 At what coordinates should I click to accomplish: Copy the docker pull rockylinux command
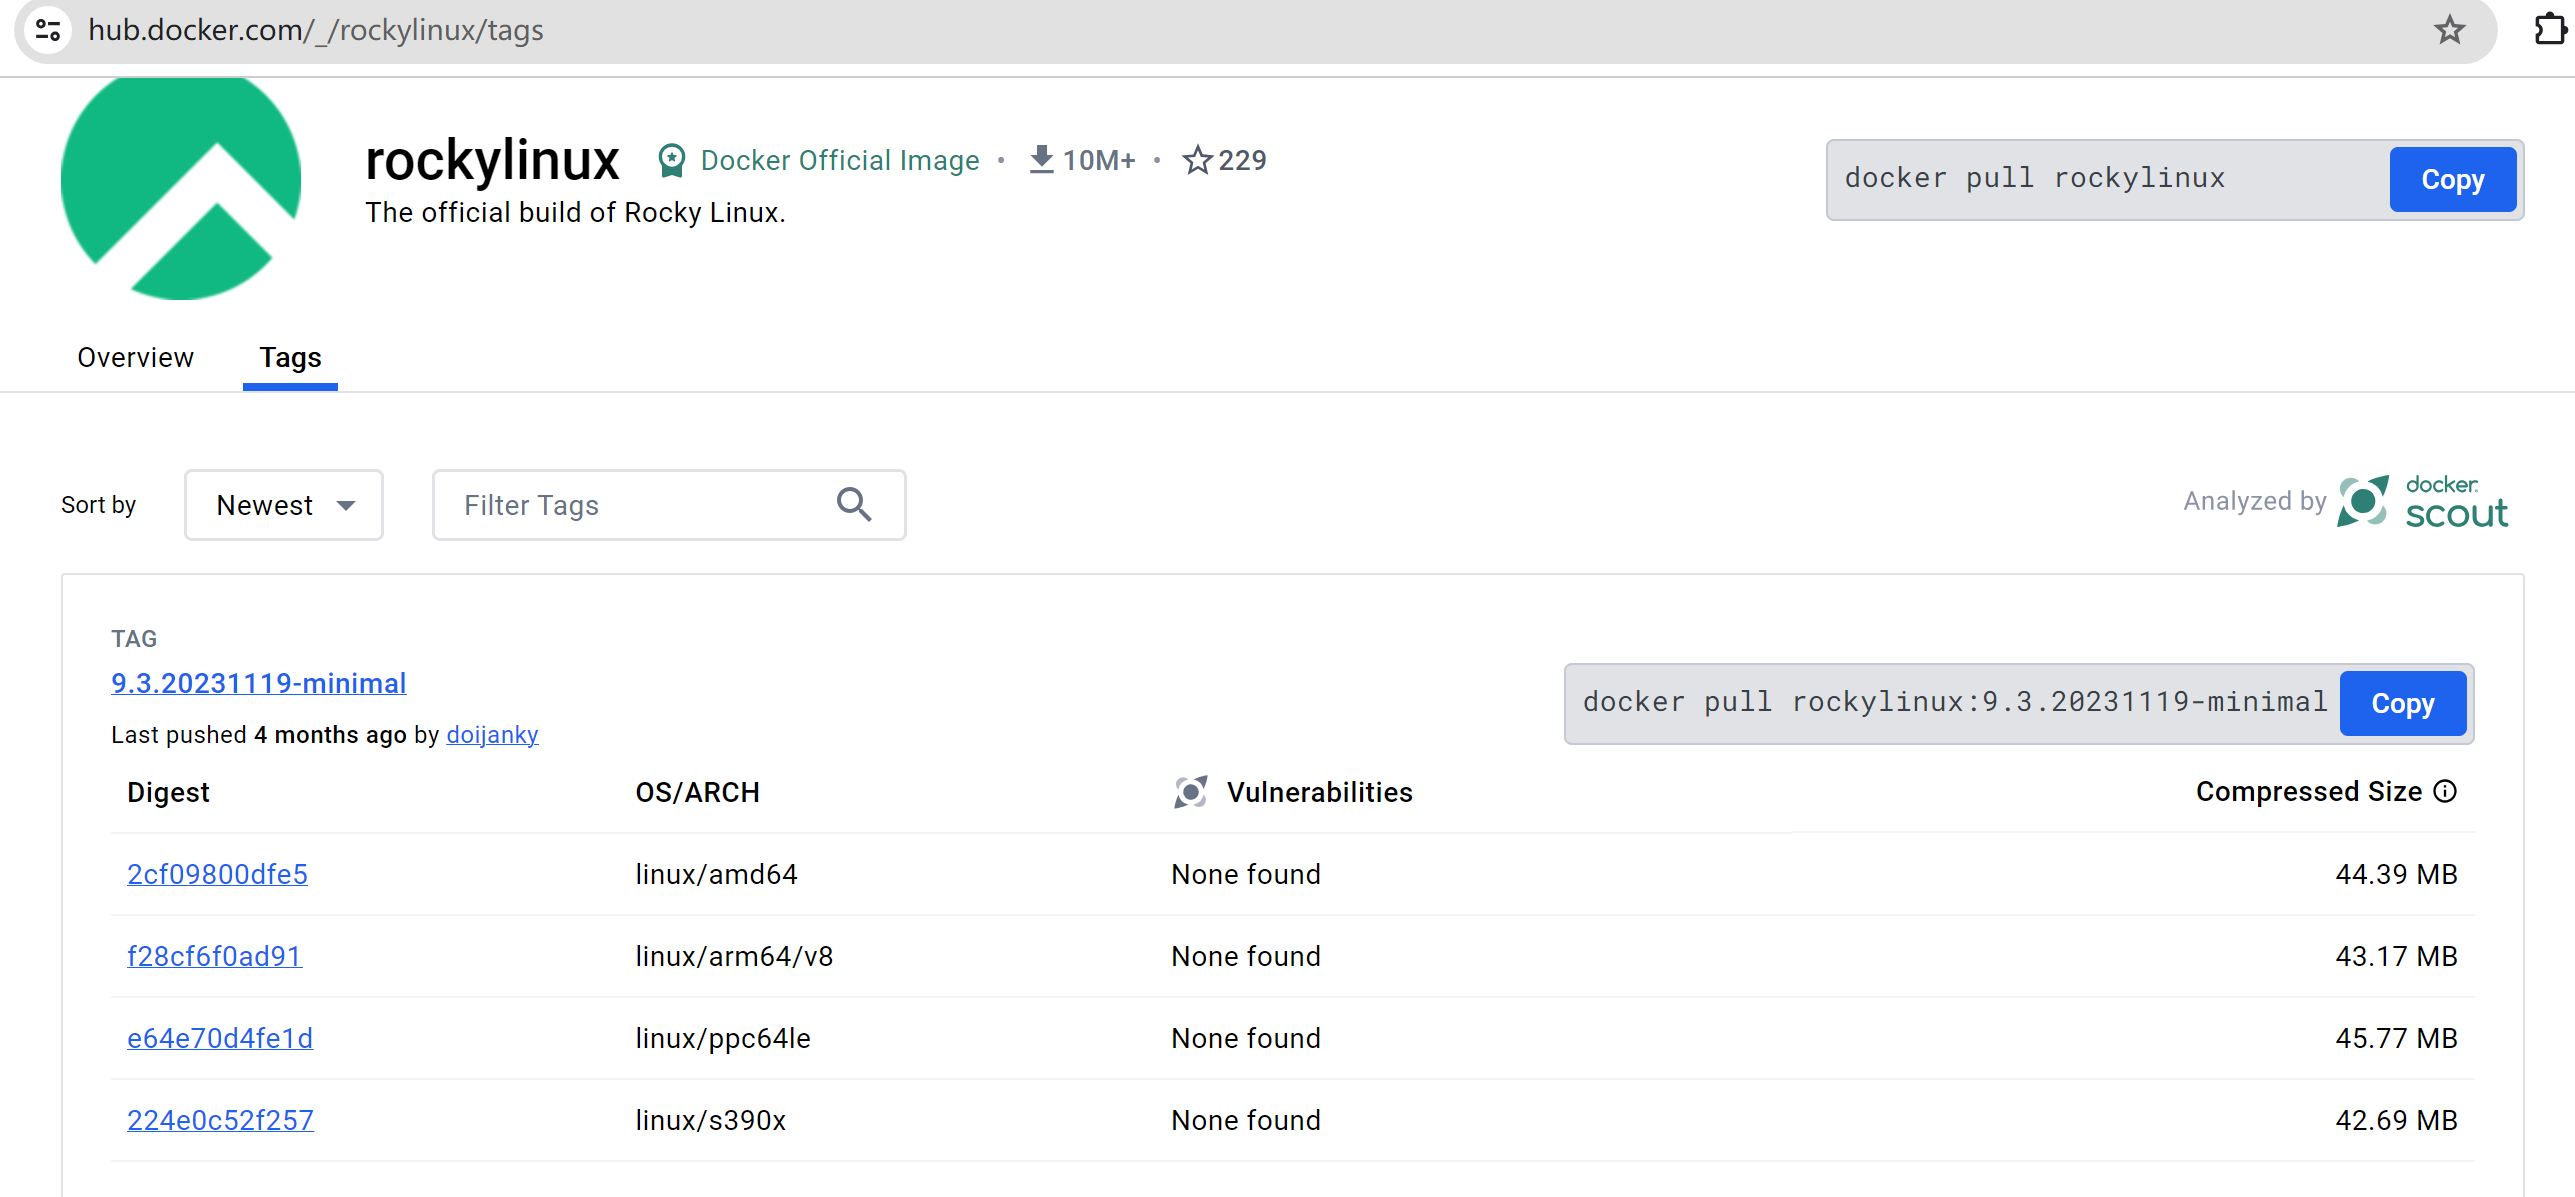pyautogui.click(x=2451, y=180)
